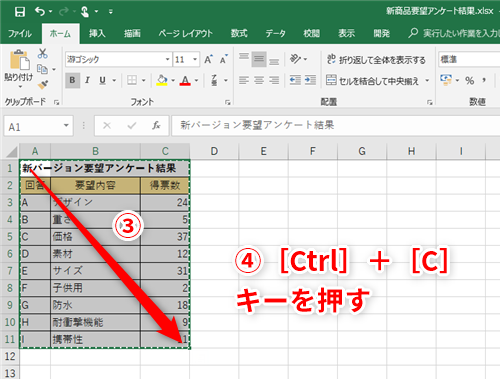
Task: Click the formula bar text field
Action: point(335,125)
